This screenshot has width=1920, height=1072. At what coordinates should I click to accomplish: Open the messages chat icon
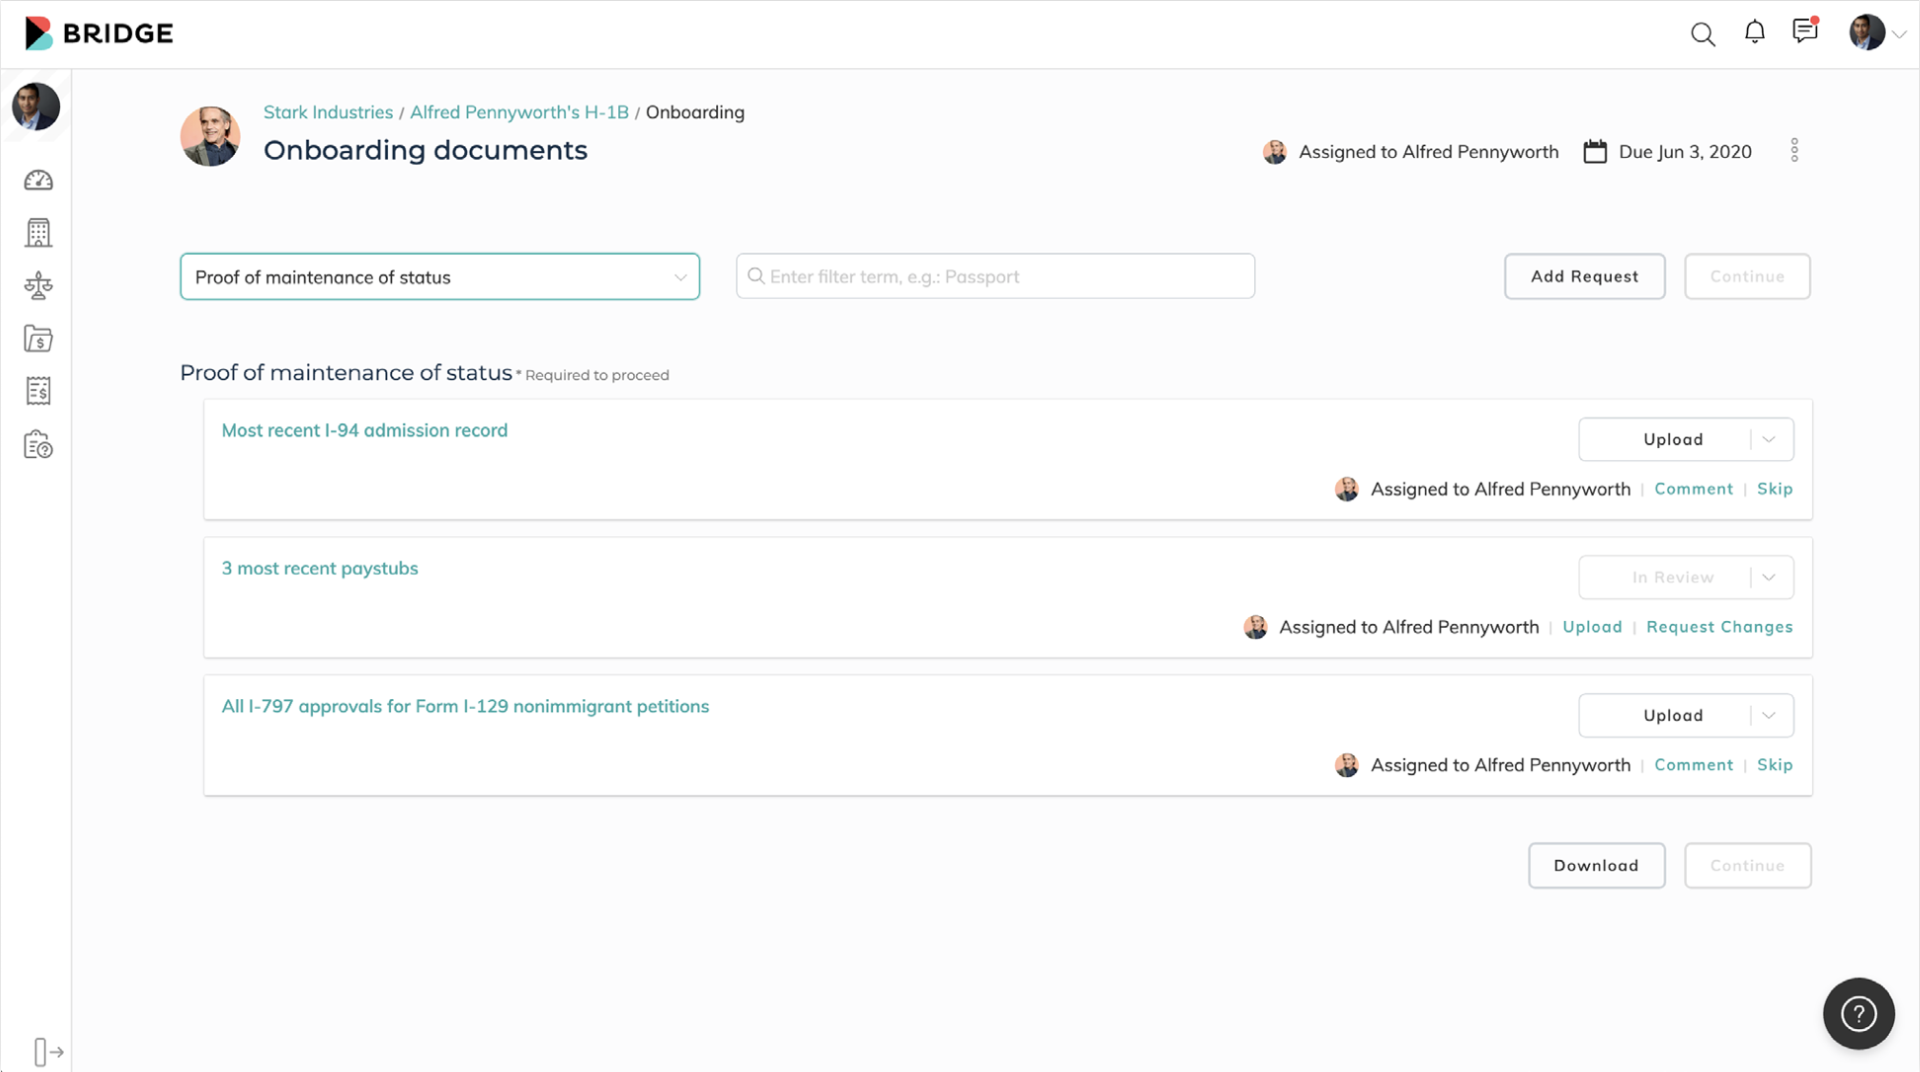coord(1805,30)
